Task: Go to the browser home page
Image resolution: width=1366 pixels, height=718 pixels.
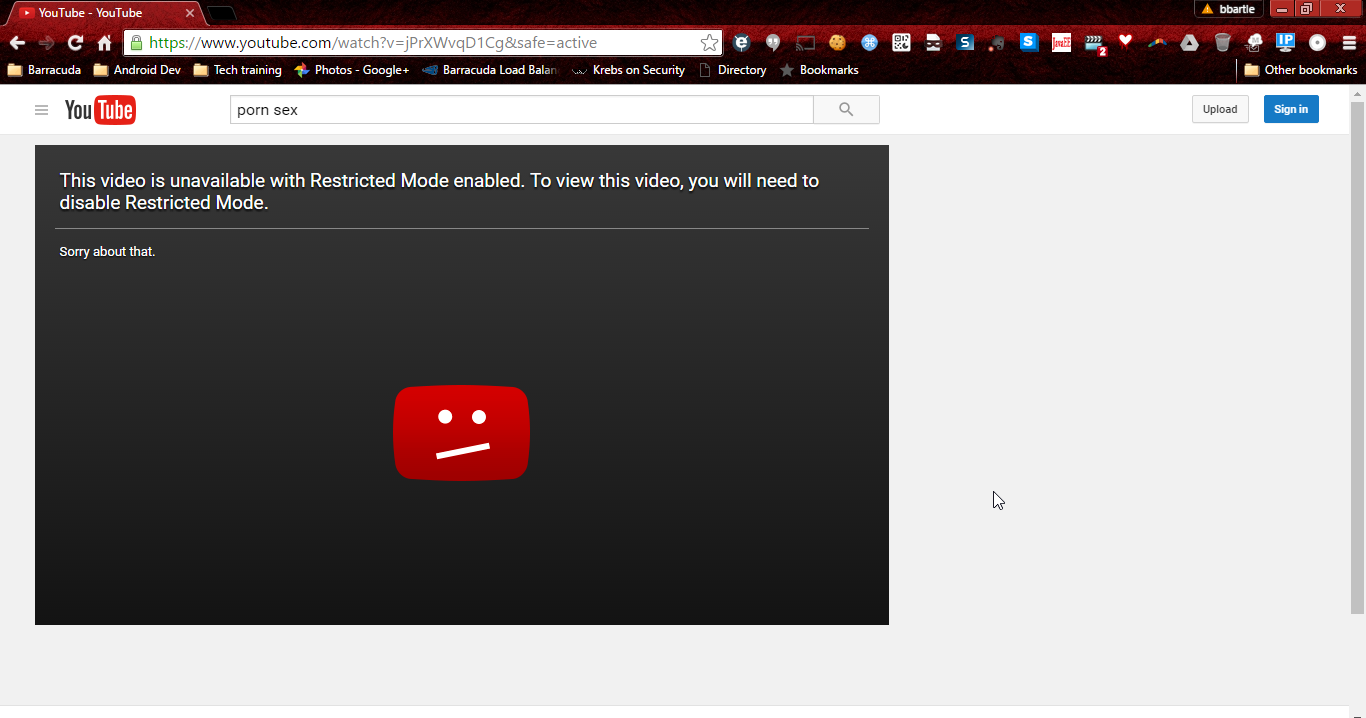Action: coord(104,43)
